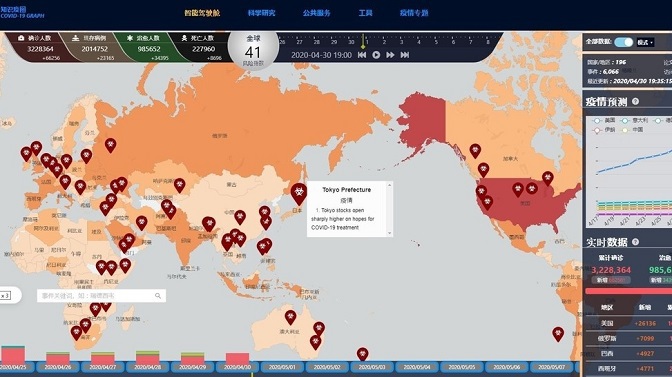Toggle 中国 series in forecast legend
This screenshot has height=377, width=672.
[x=631, y=129]
